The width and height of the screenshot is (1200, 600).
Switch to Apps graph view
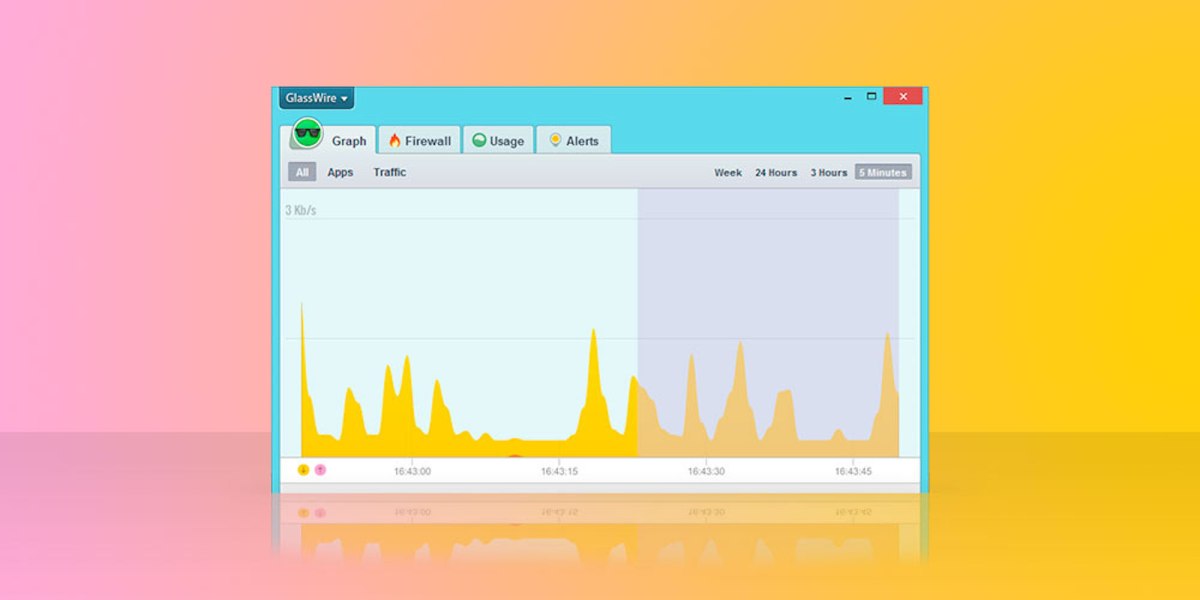(x=340, y=172)
